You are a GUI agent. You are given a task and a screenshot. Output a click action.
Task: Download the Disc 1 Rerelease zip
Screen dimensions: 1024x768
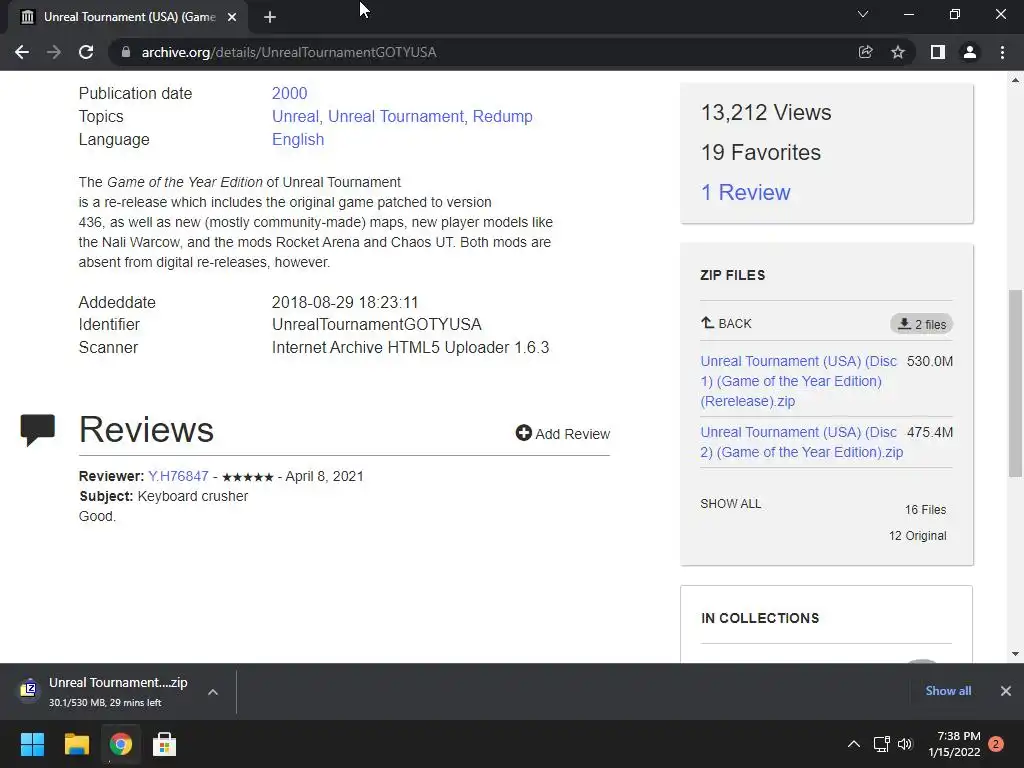pos(798,381)
